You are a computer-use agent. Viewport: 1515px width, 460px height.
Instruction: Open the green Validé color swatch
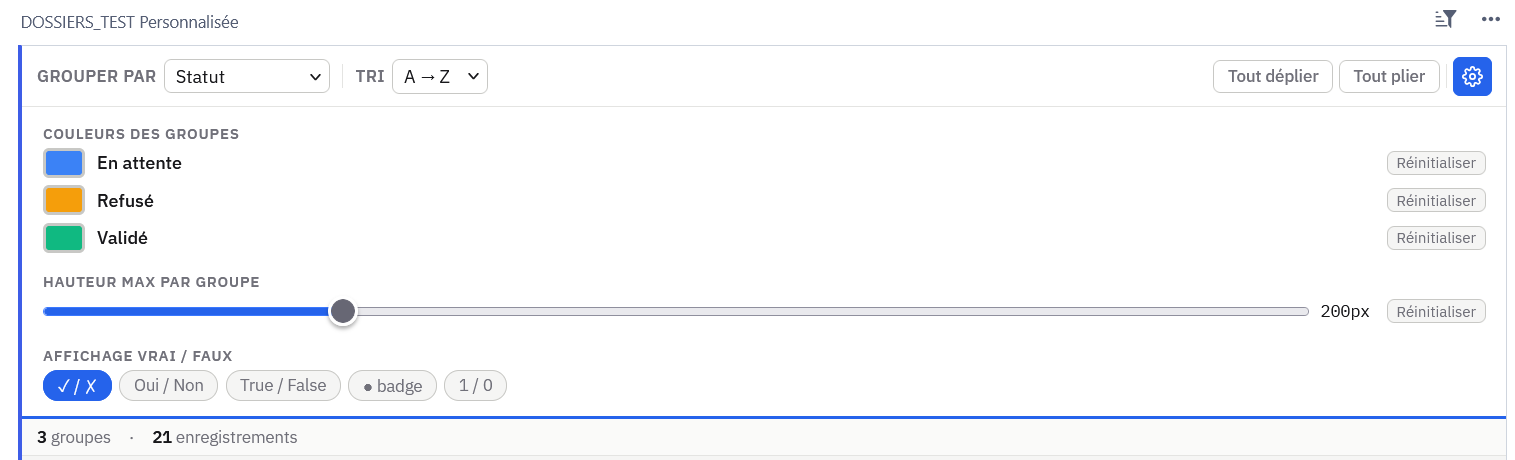point(64,238)
